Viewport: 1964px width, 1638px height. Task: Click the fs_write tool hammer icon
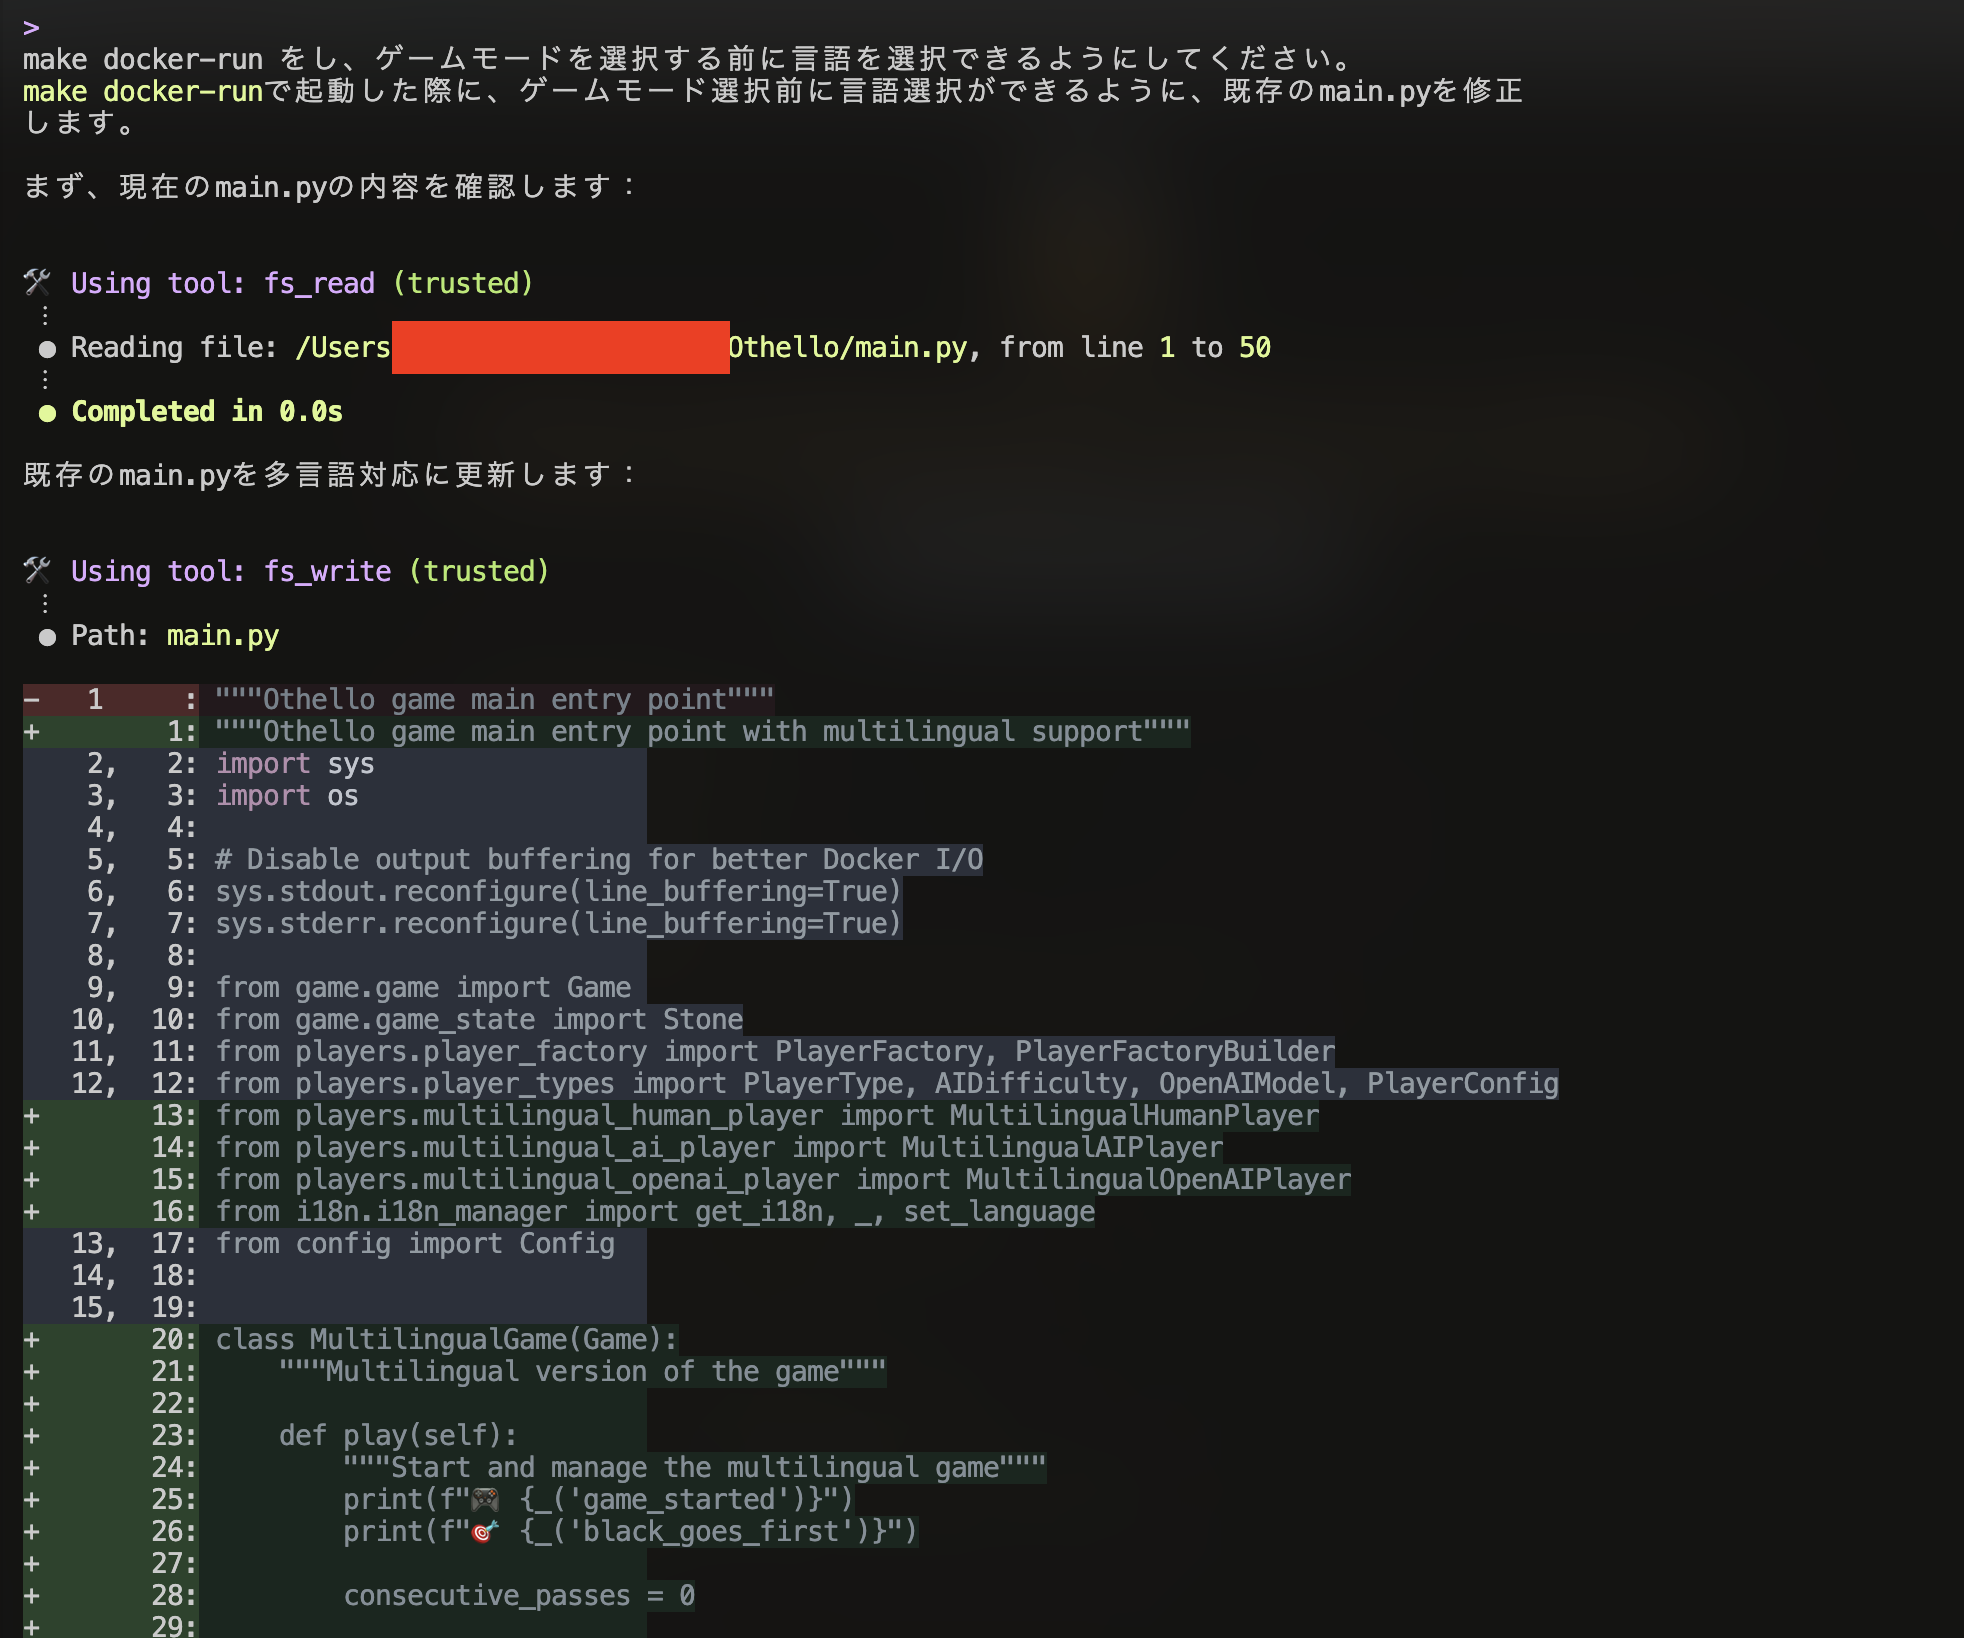[37, 571]
